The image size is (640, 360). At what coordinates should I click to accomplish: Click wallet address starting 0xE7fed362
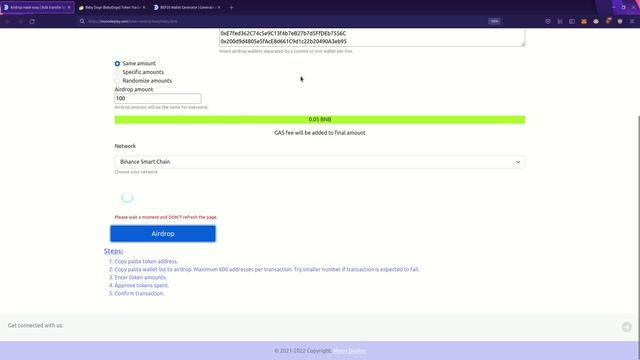[x=283, y=33]
